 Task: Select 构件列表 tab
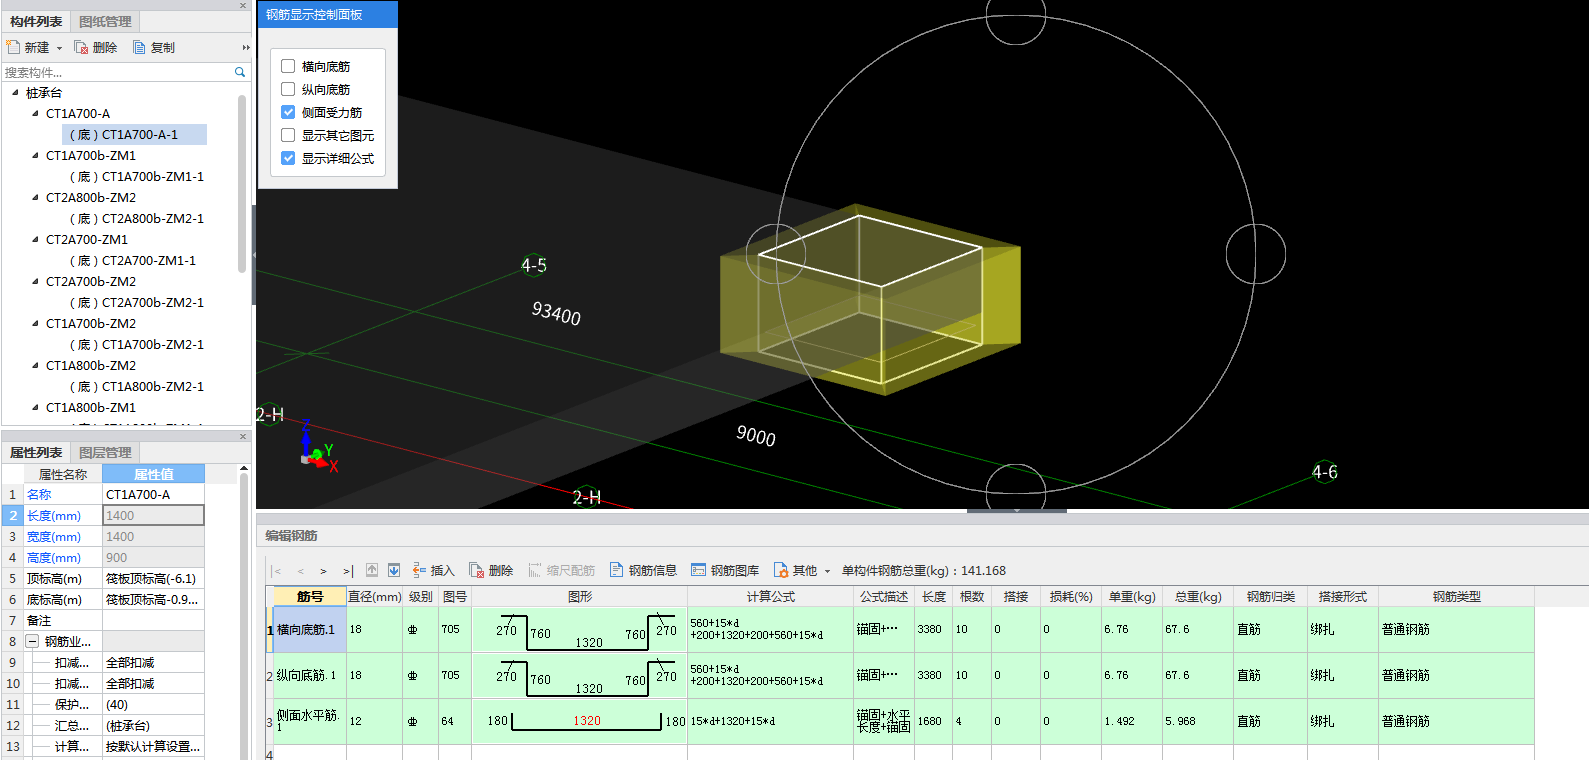[36, 21]
